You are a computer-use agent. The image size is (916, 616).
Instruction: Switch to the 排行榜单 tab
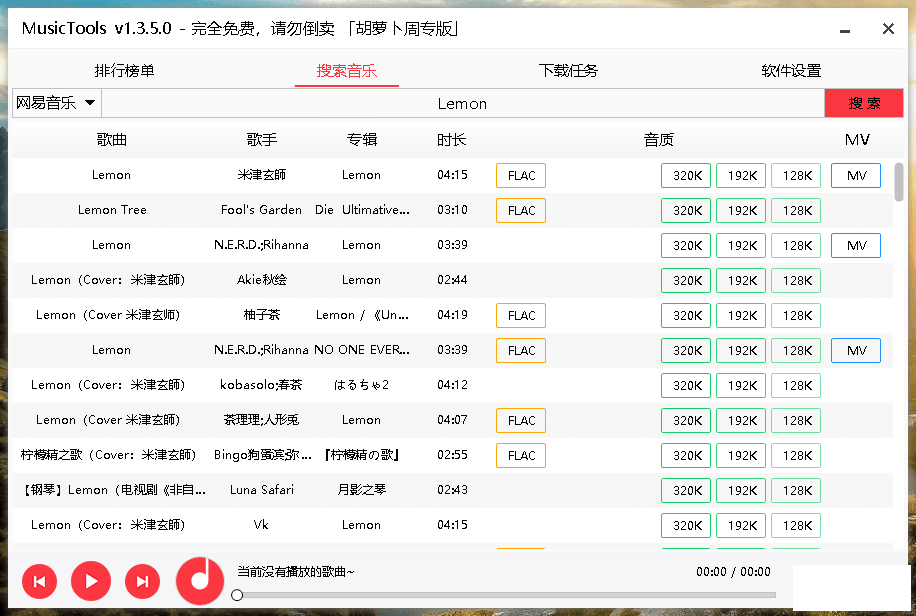(x=124, y=71)
